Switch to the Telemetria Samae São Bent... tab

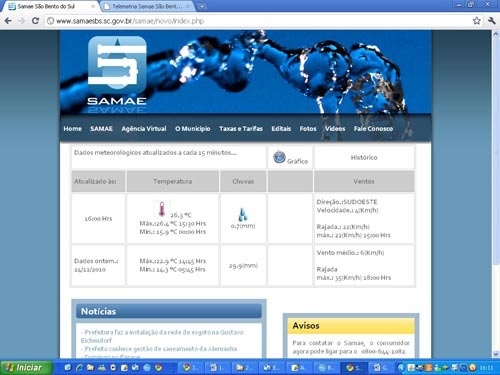point(147,6)
